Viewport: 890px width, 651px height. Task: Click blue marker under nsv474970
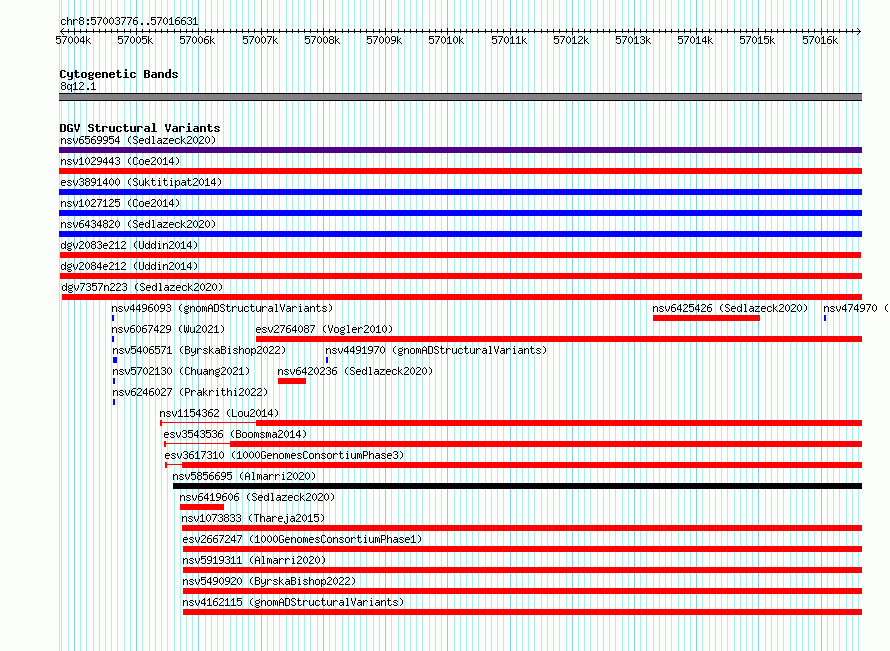(825, 318)
